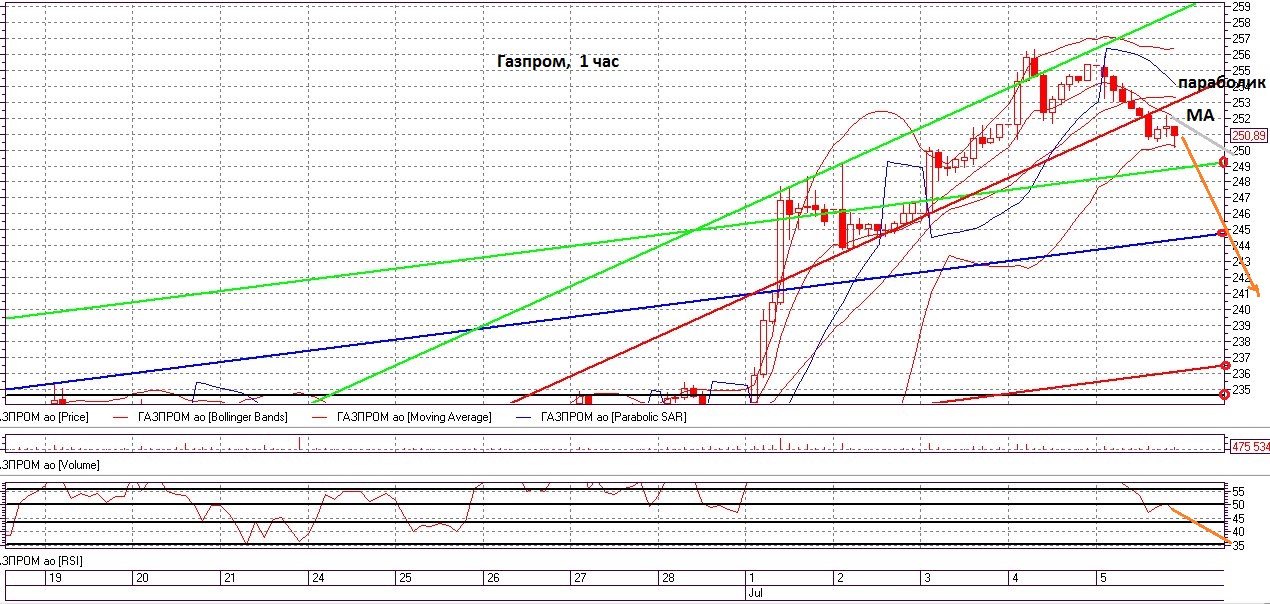The image size is (1270, 604).
Task: Click price scale value 256
Action: coord(1243,55)
